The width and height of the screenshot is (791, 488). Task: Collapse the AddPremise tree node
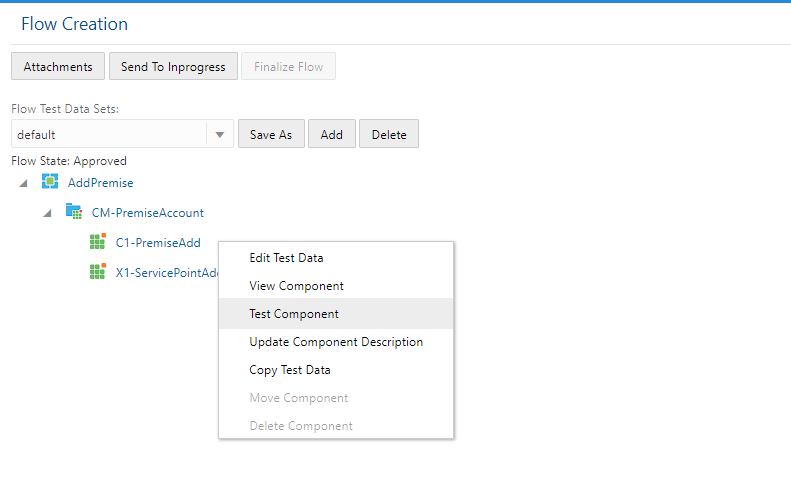pyautogui.click(x=23, y=183)
